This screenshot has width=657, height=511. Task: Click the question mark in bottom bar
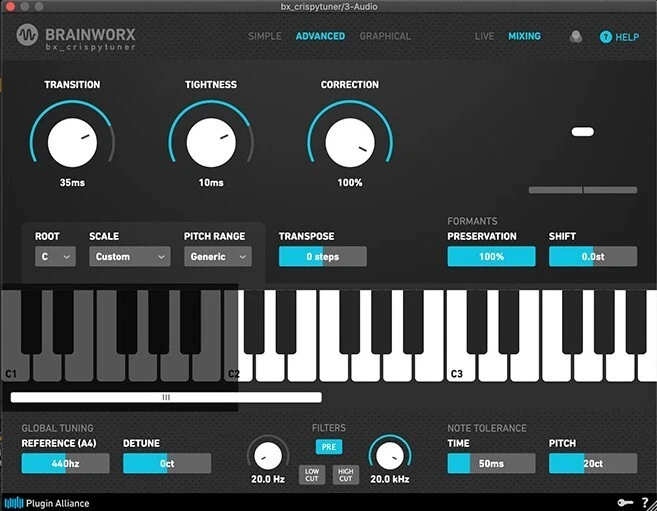click(645, 502)
